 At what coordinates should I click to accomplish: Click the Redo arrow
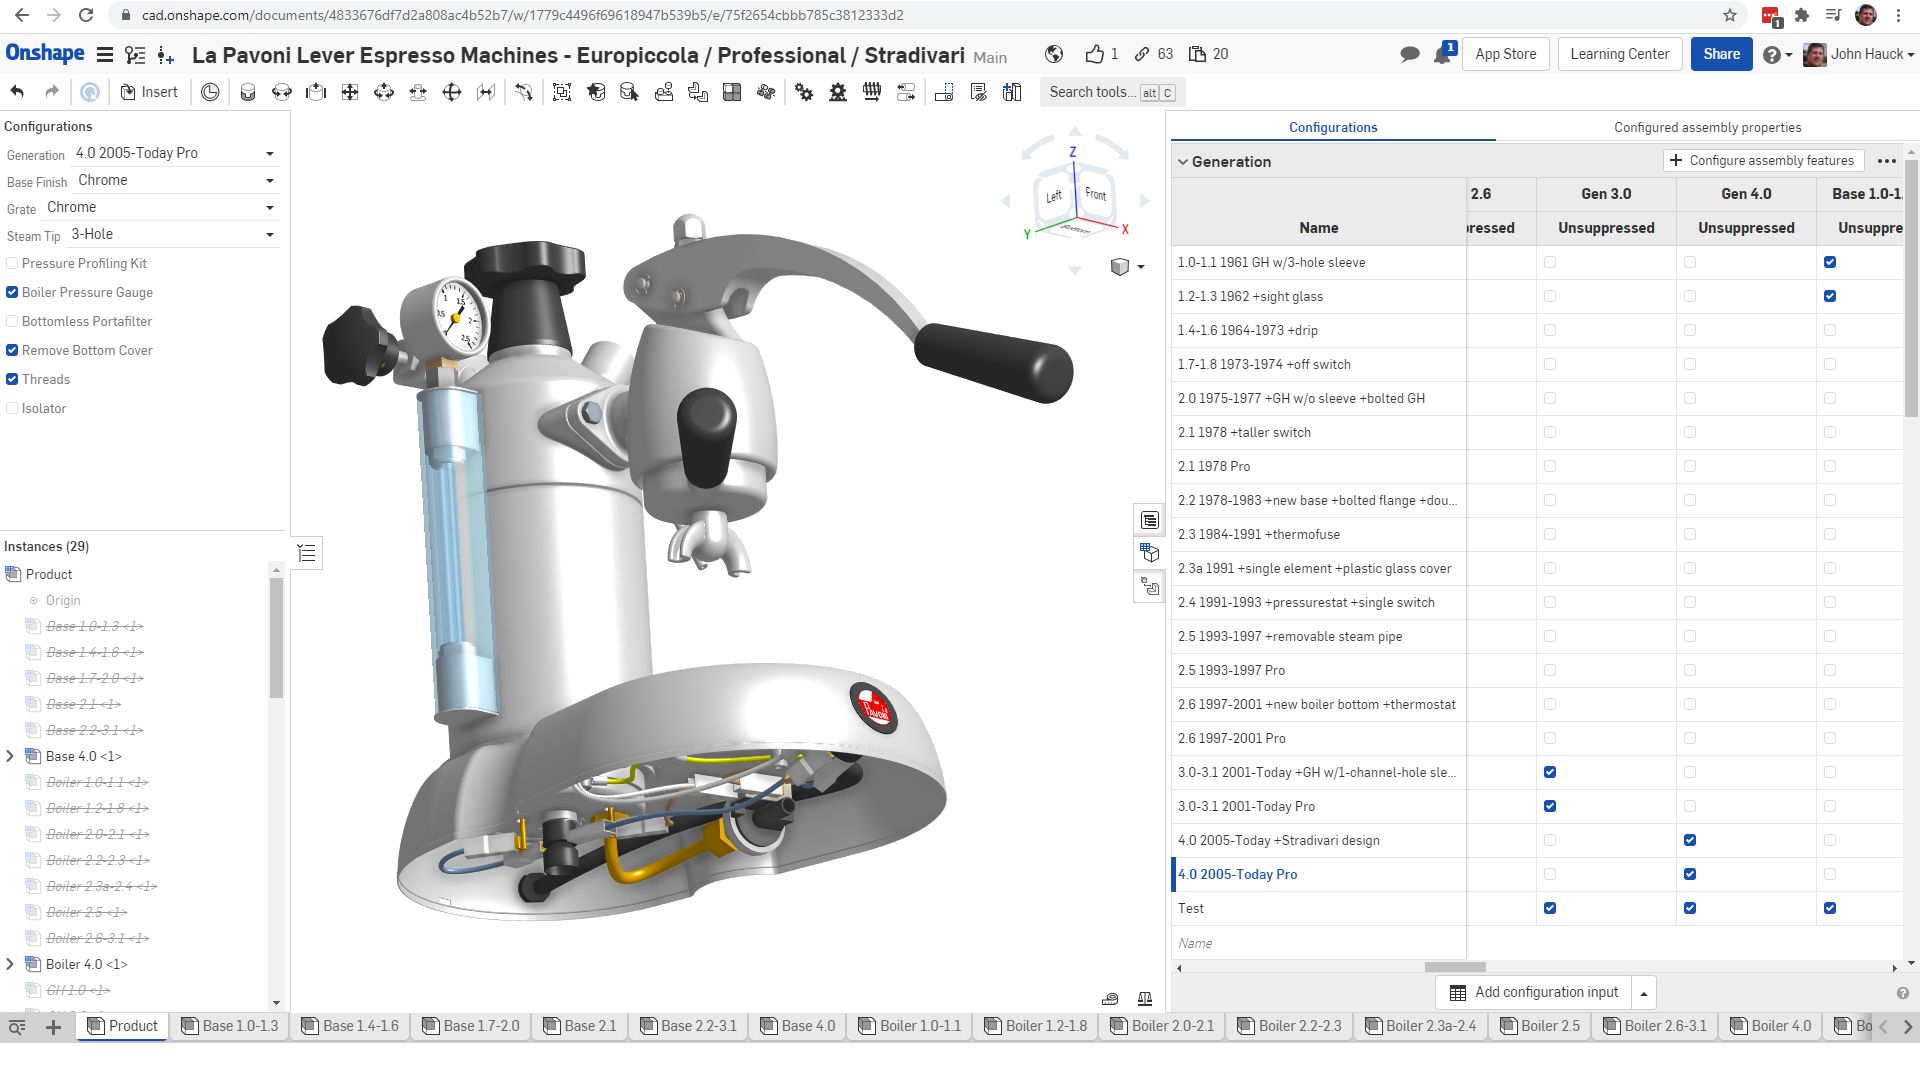[52, 92]
